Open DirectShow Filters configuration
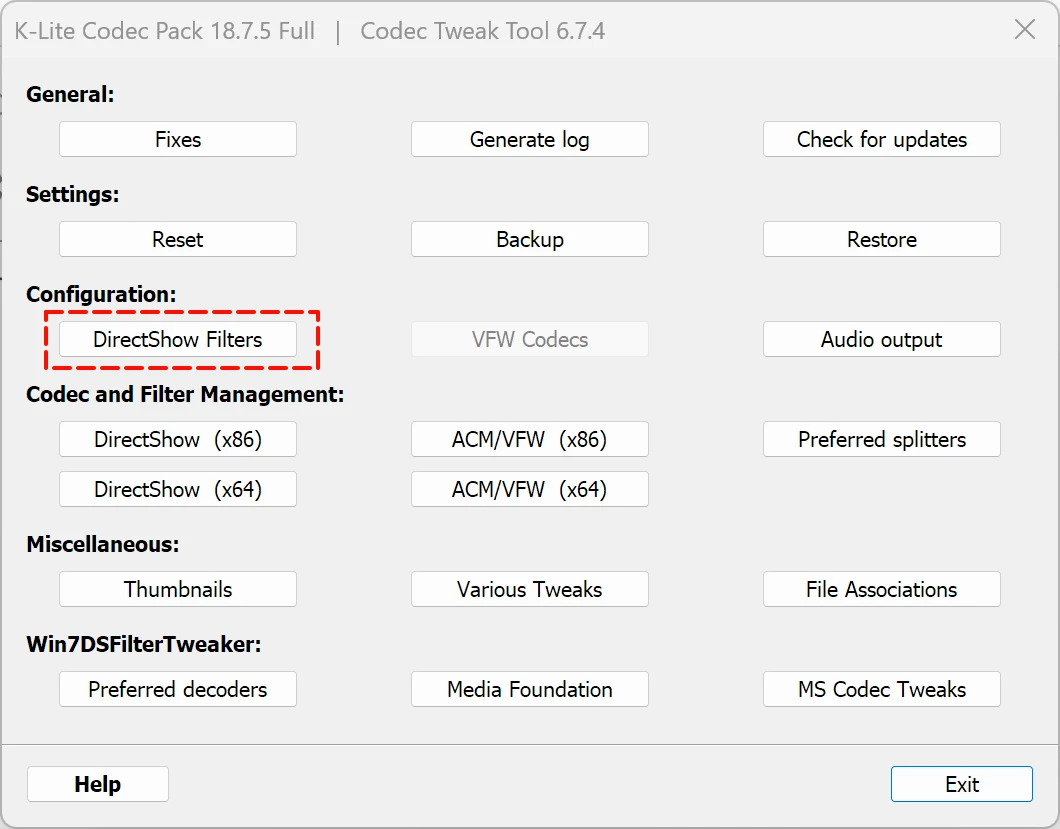This screenshot has height=829, width=1060. (178, 340)
